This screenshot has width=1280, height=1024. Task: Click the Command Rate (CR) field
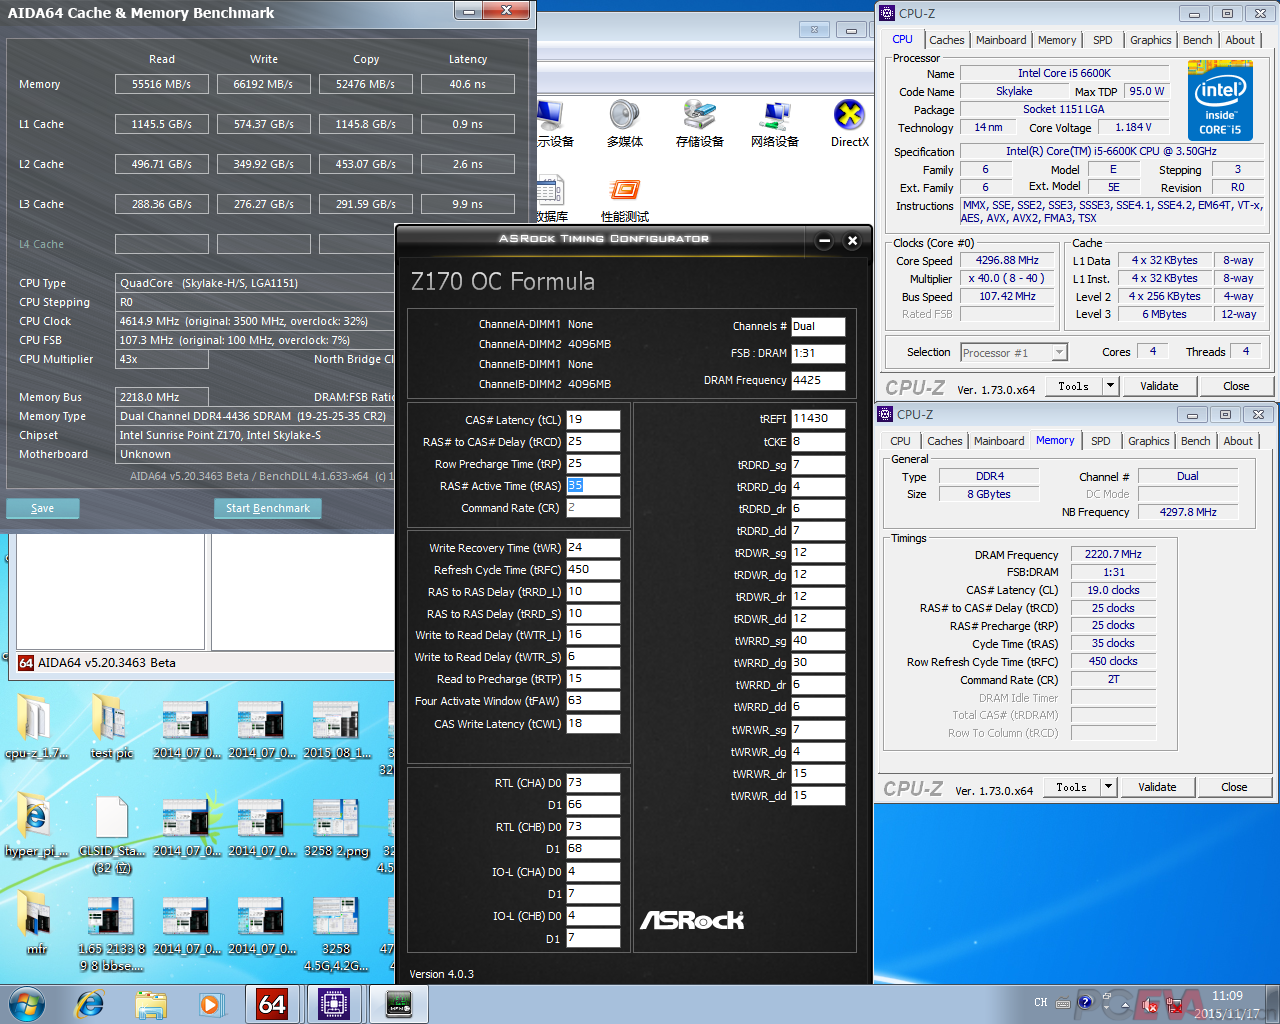(593, 508)
